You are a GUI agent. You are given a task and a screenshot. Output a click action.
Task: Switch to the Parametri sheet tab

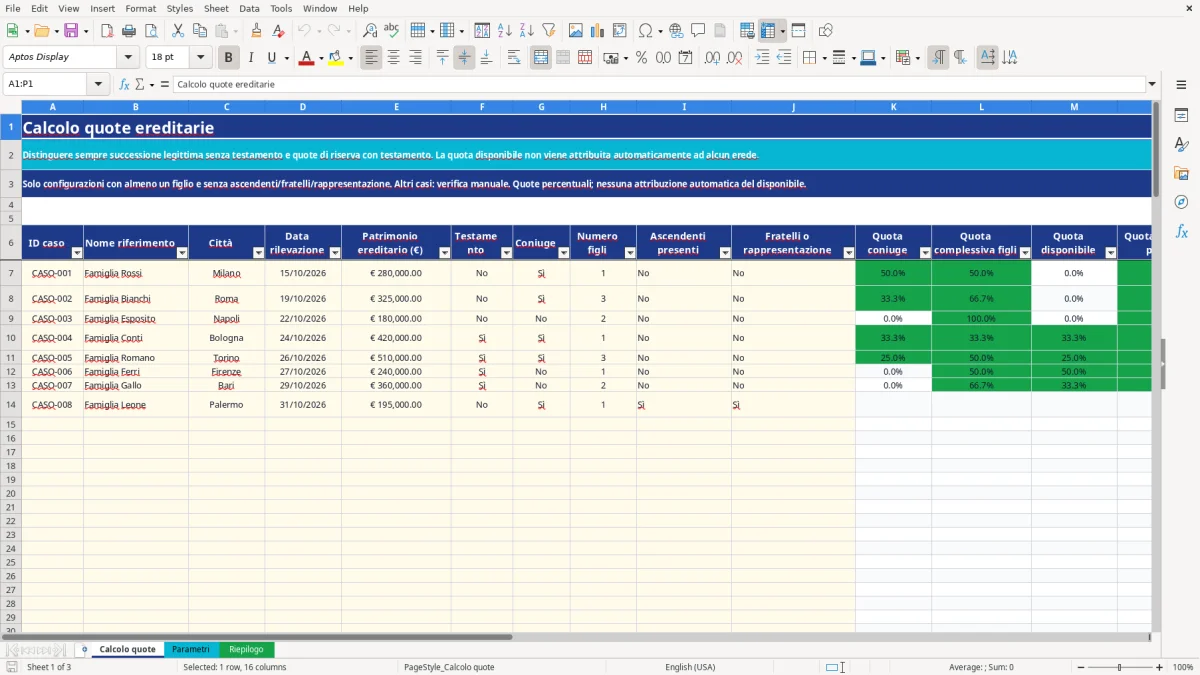tap(191, 649)
